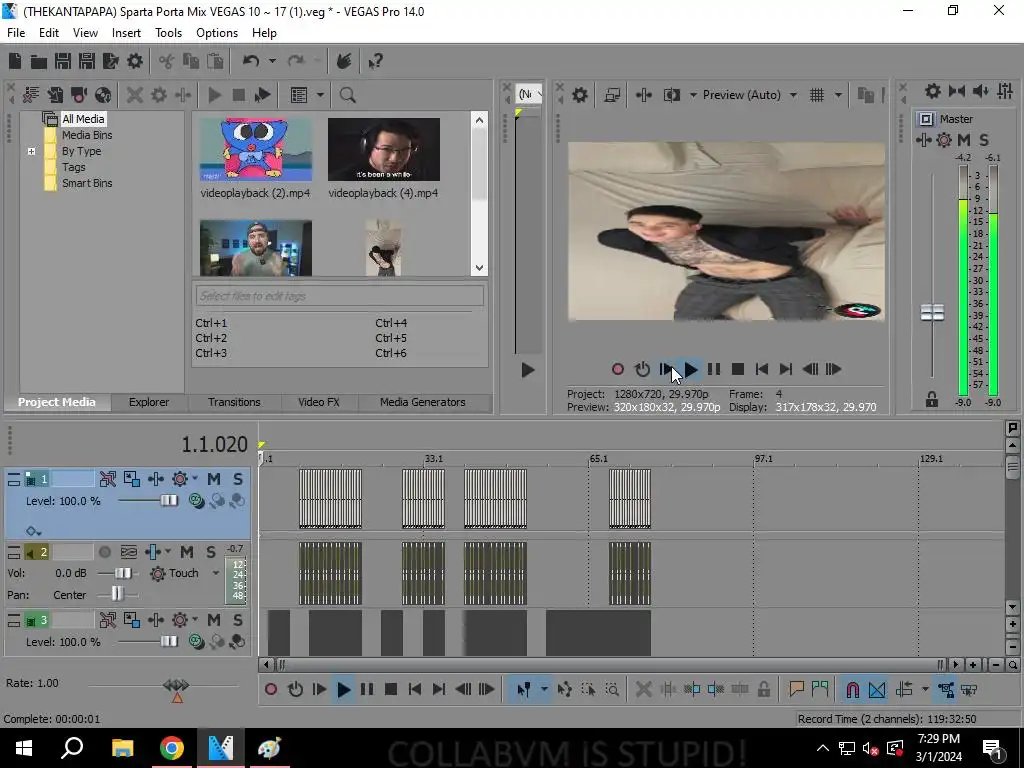The image size is (1024, 768).
Task: Open Video Preview settings gear icon
Action: [x=580, y=95]
